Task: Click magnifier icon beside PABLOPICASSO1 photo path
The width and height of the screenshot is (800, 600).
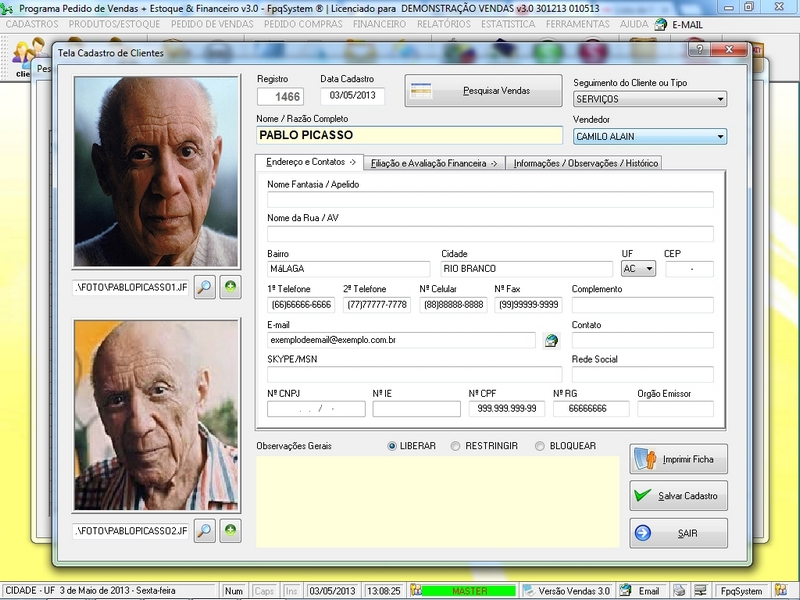Action: 204,287
